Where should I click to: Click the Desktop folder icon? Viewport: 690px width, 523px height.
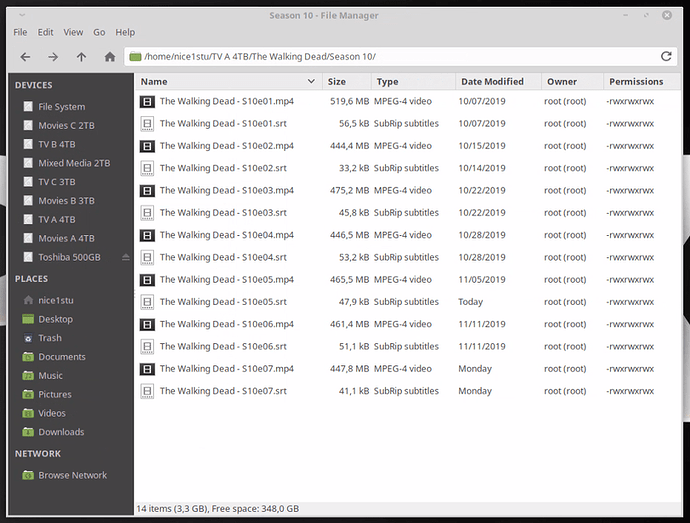point(28,319)
